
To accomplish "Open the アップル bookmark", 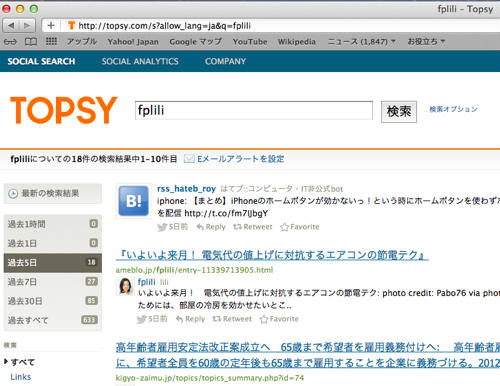I will click(82, 42).
